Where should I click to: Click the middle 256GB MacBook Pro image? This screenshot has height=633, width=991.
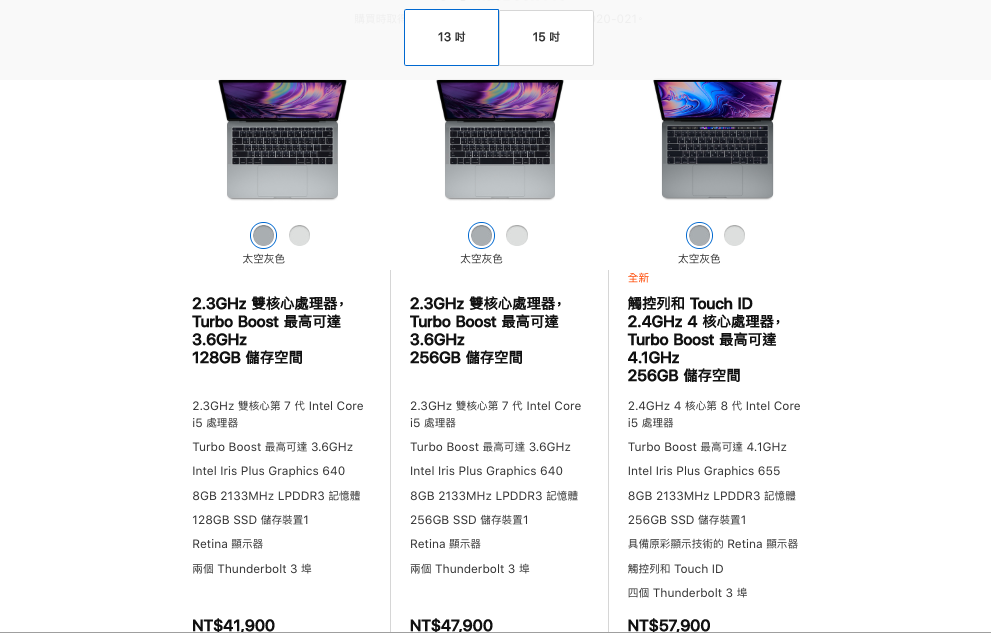pyautogui.click(x=500, y=139)
